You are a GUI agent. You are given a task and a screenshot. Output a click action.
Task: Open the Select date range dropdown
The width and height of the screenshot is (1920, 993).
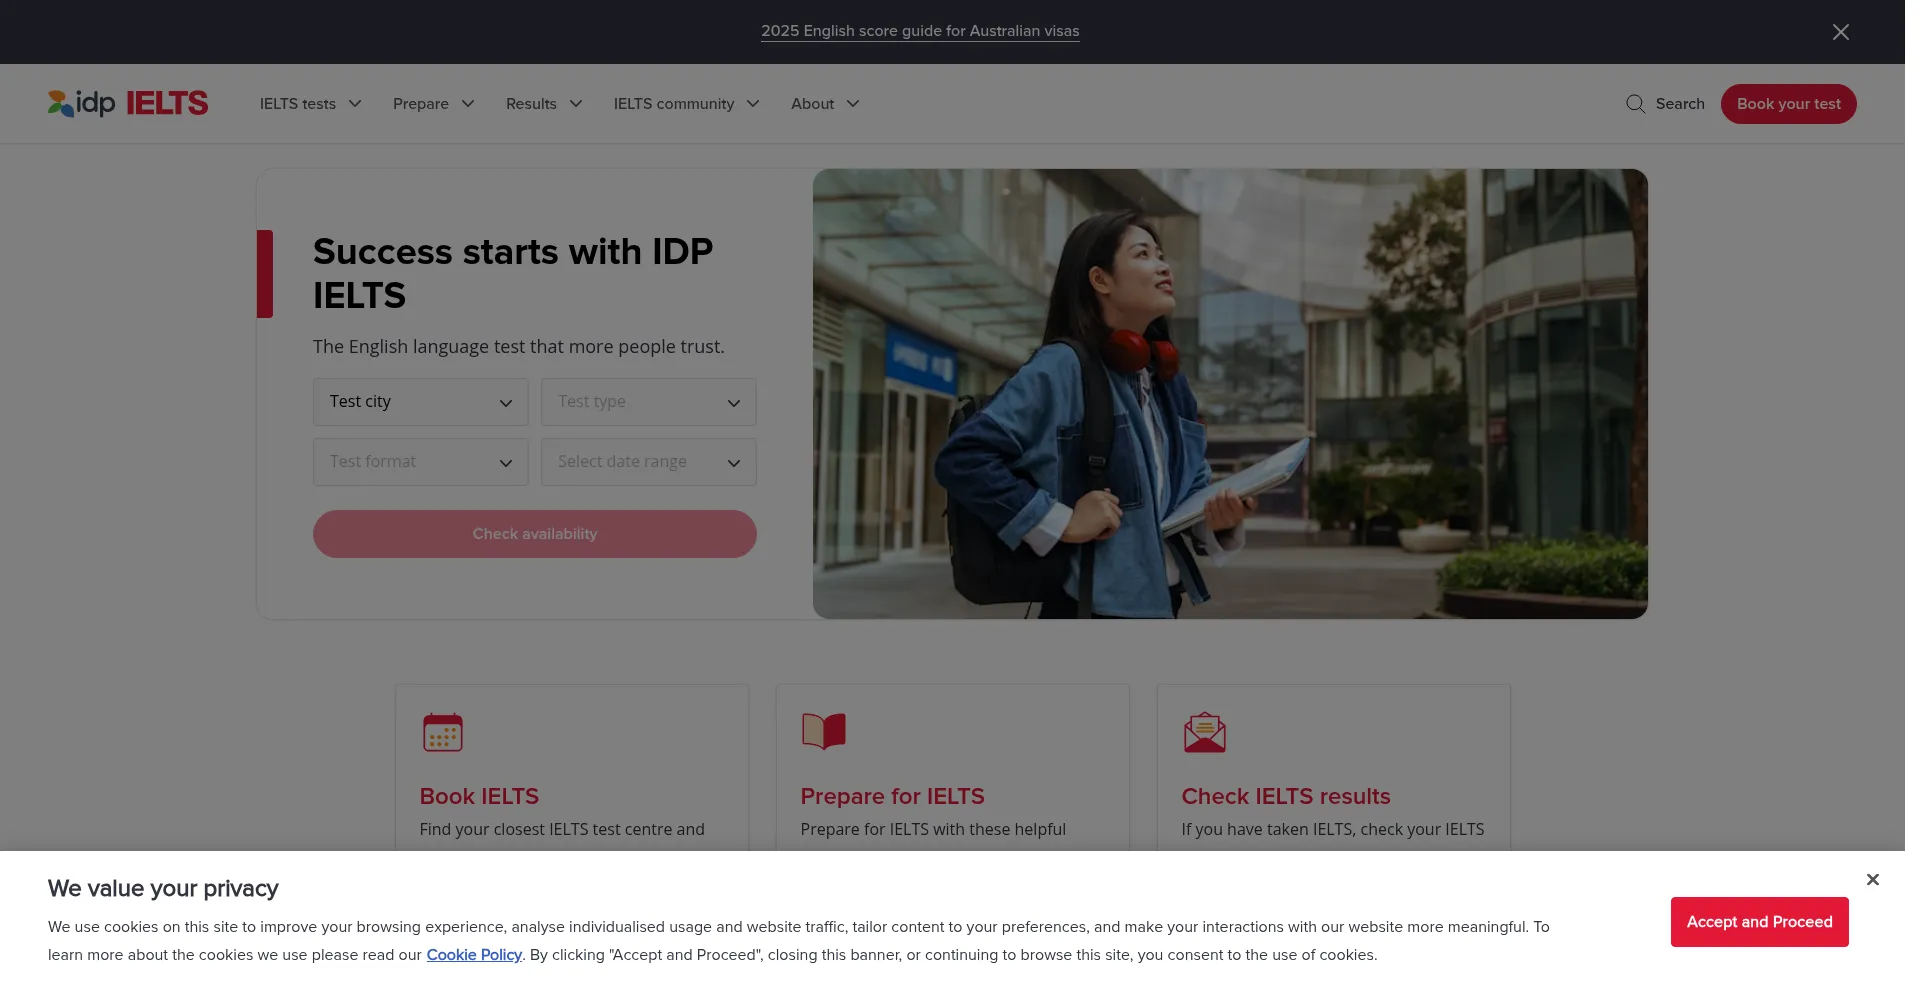648,462
